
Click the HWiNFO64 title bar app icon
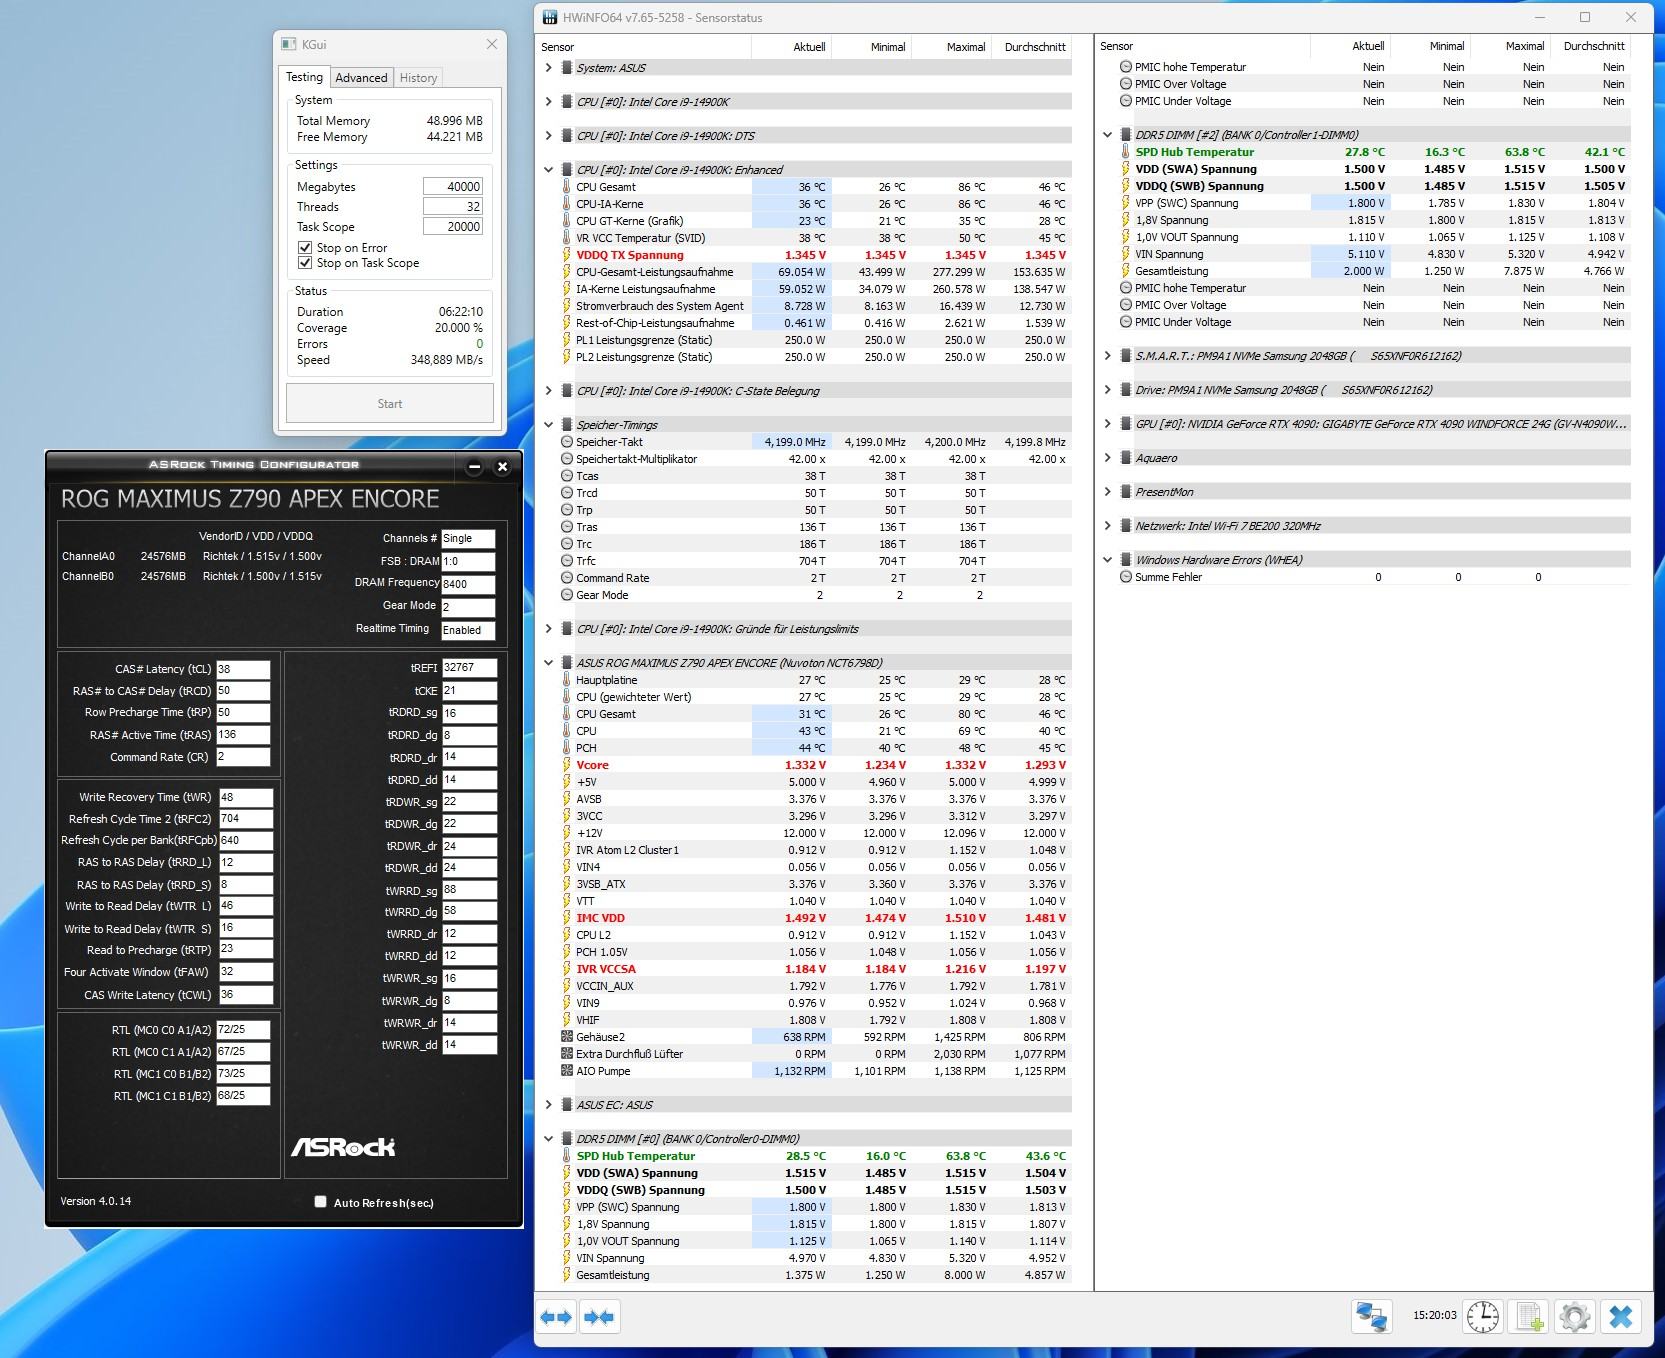[549, 17]
